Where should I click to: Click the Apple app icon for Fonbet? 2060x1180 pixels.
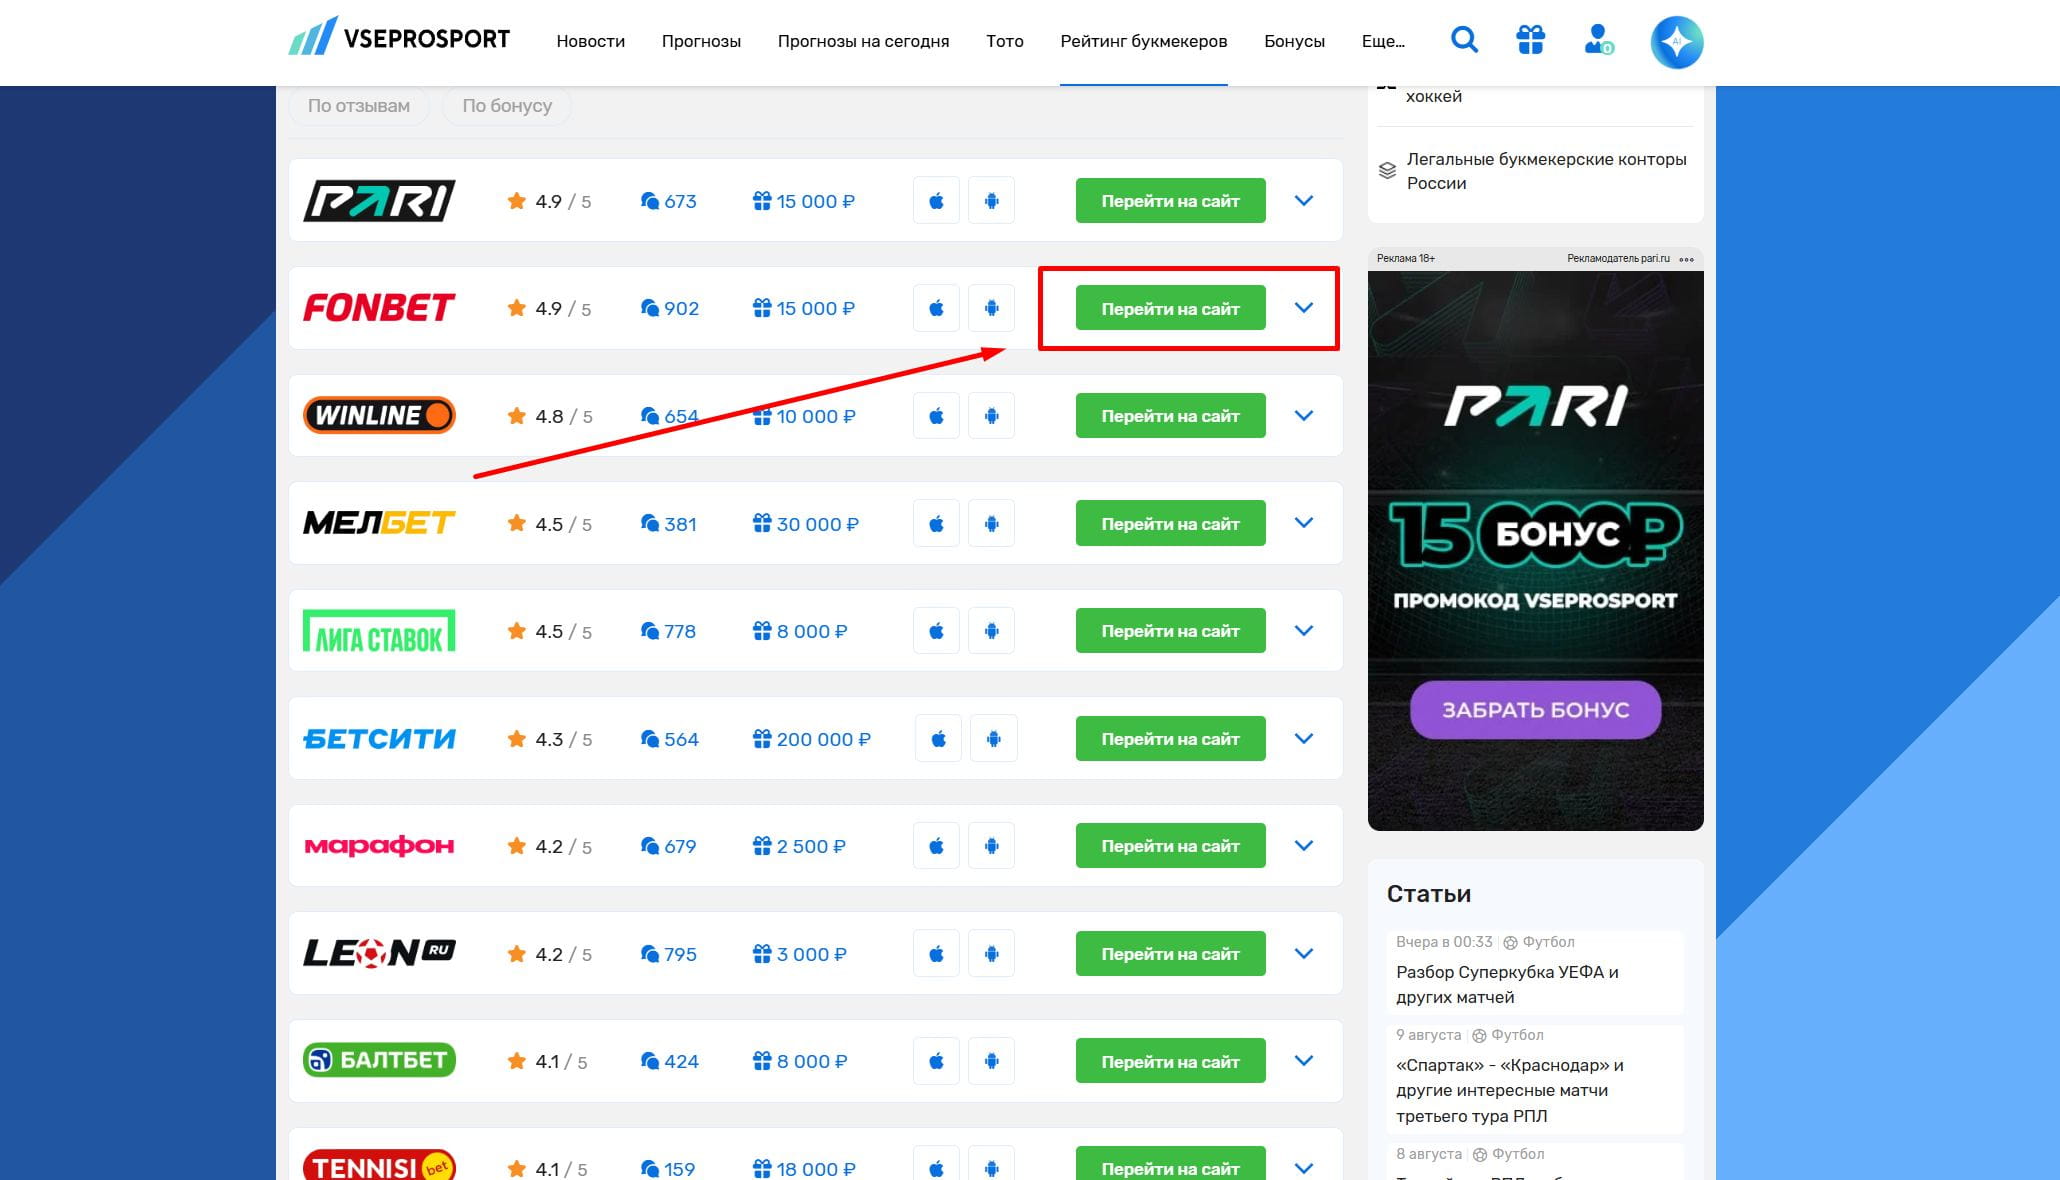pos(936,308)
